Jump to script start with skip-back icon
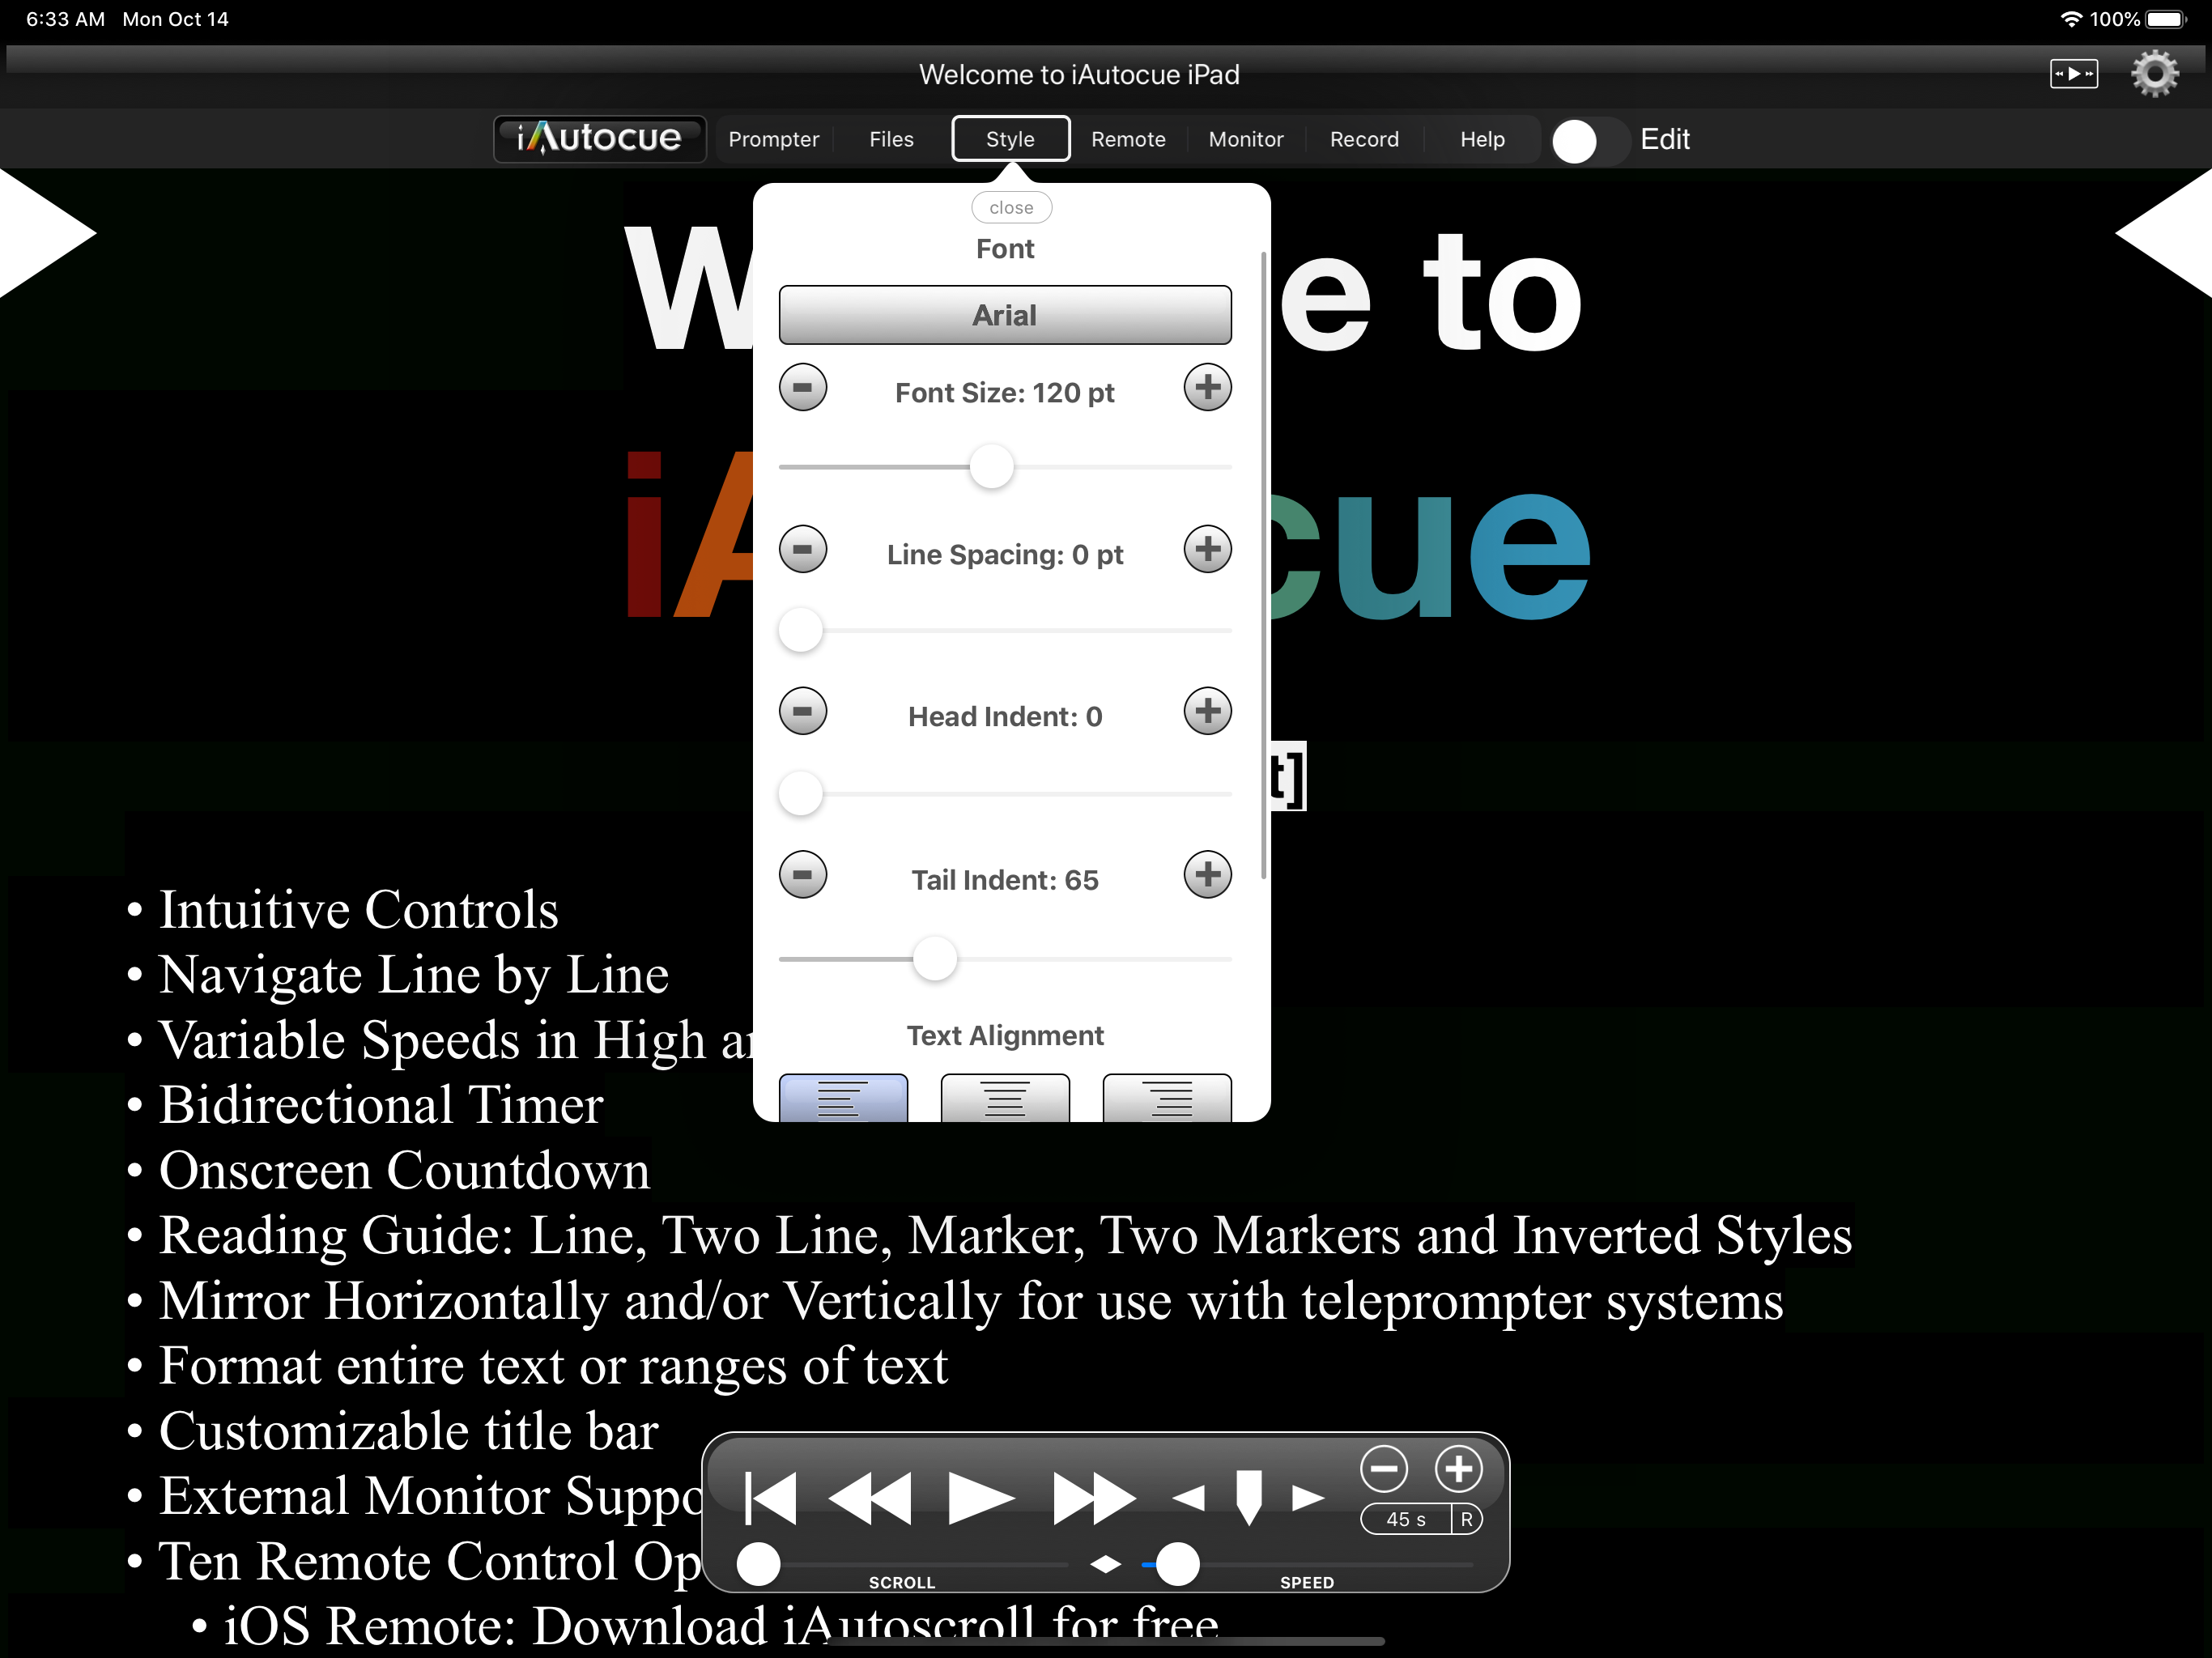The width and height of the screenshot is (2212, 1658). [x=771, y=1498]
